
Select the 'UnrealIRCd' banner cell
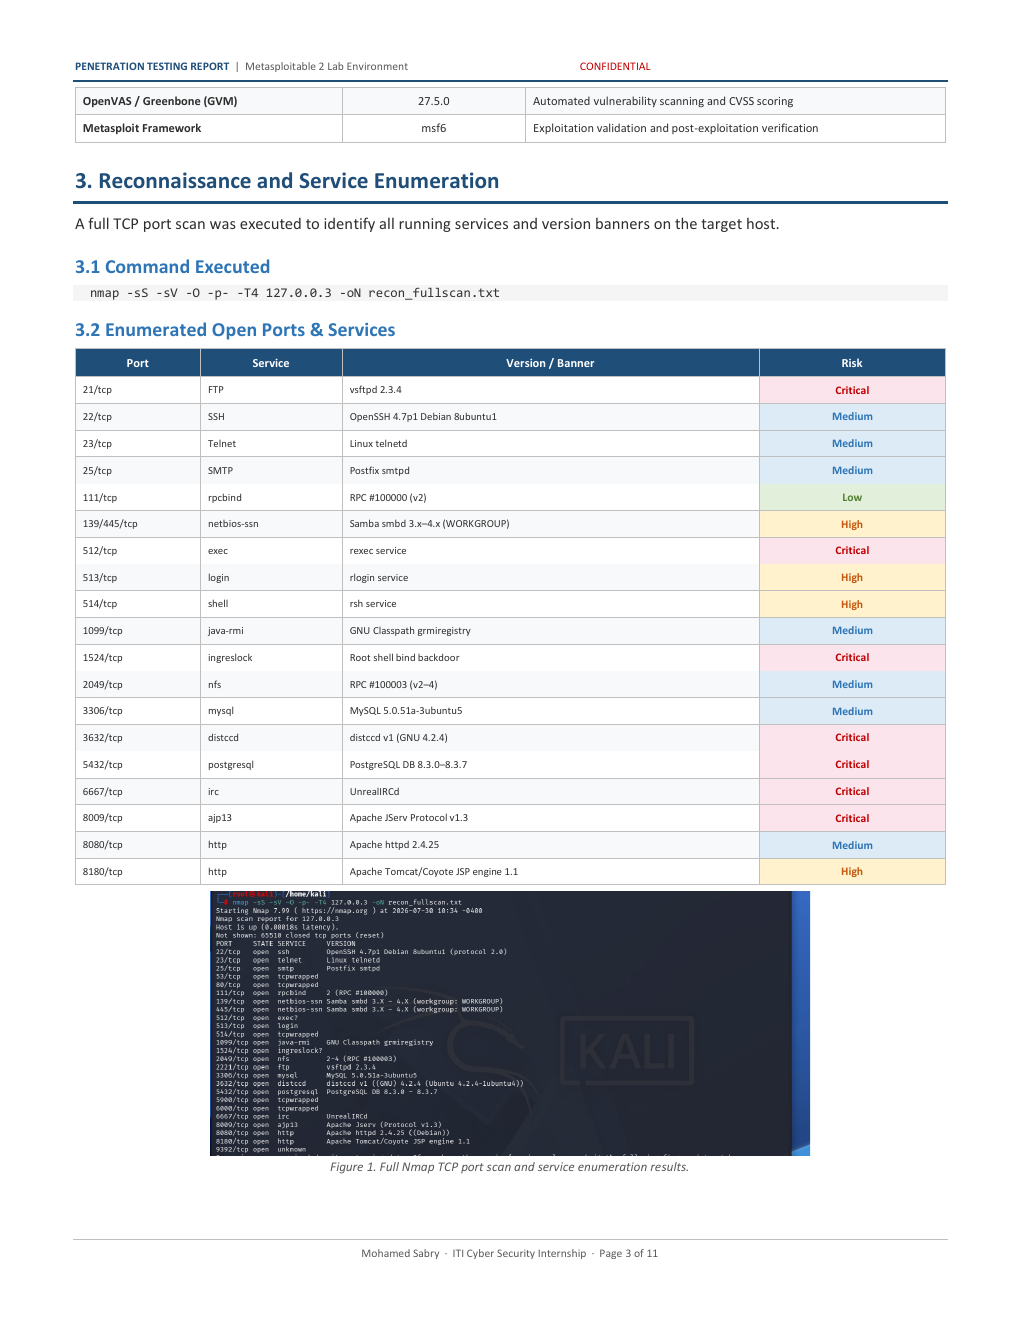[x=551, y=792]
